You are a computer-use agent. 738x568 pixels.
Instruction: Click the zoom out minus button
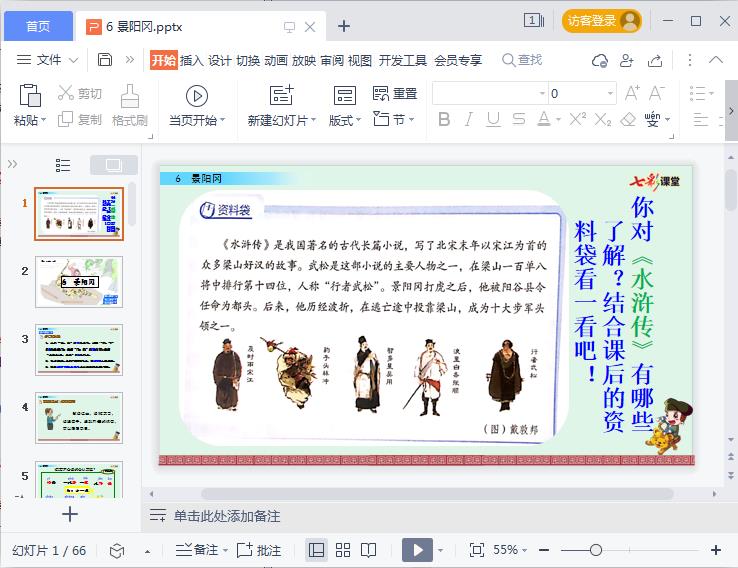(544, 550)
